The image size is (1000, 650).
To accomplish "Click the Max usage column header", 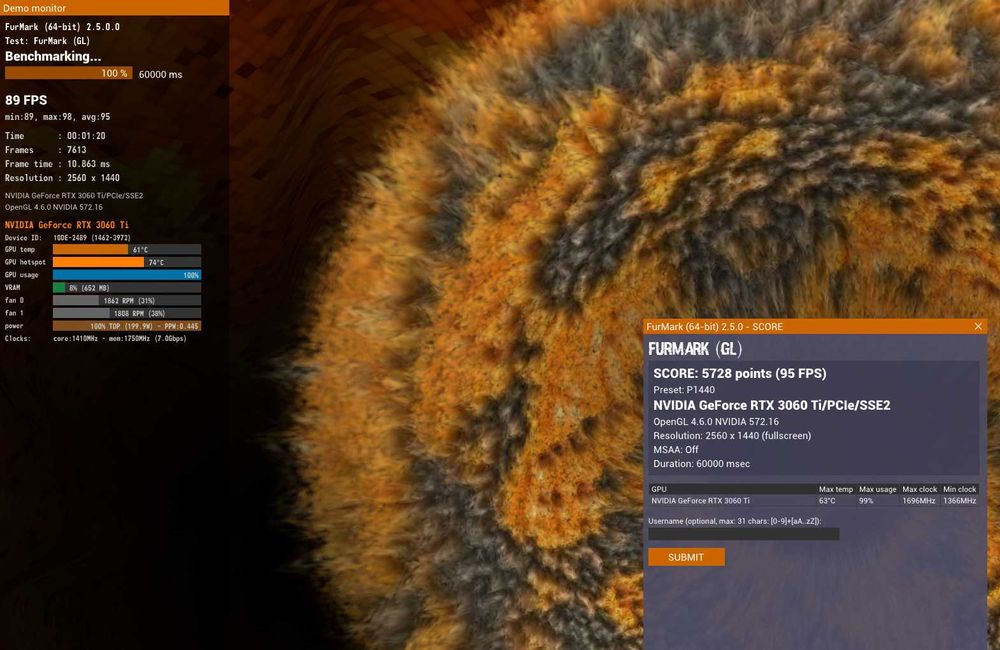I will [x=878, y=489].
